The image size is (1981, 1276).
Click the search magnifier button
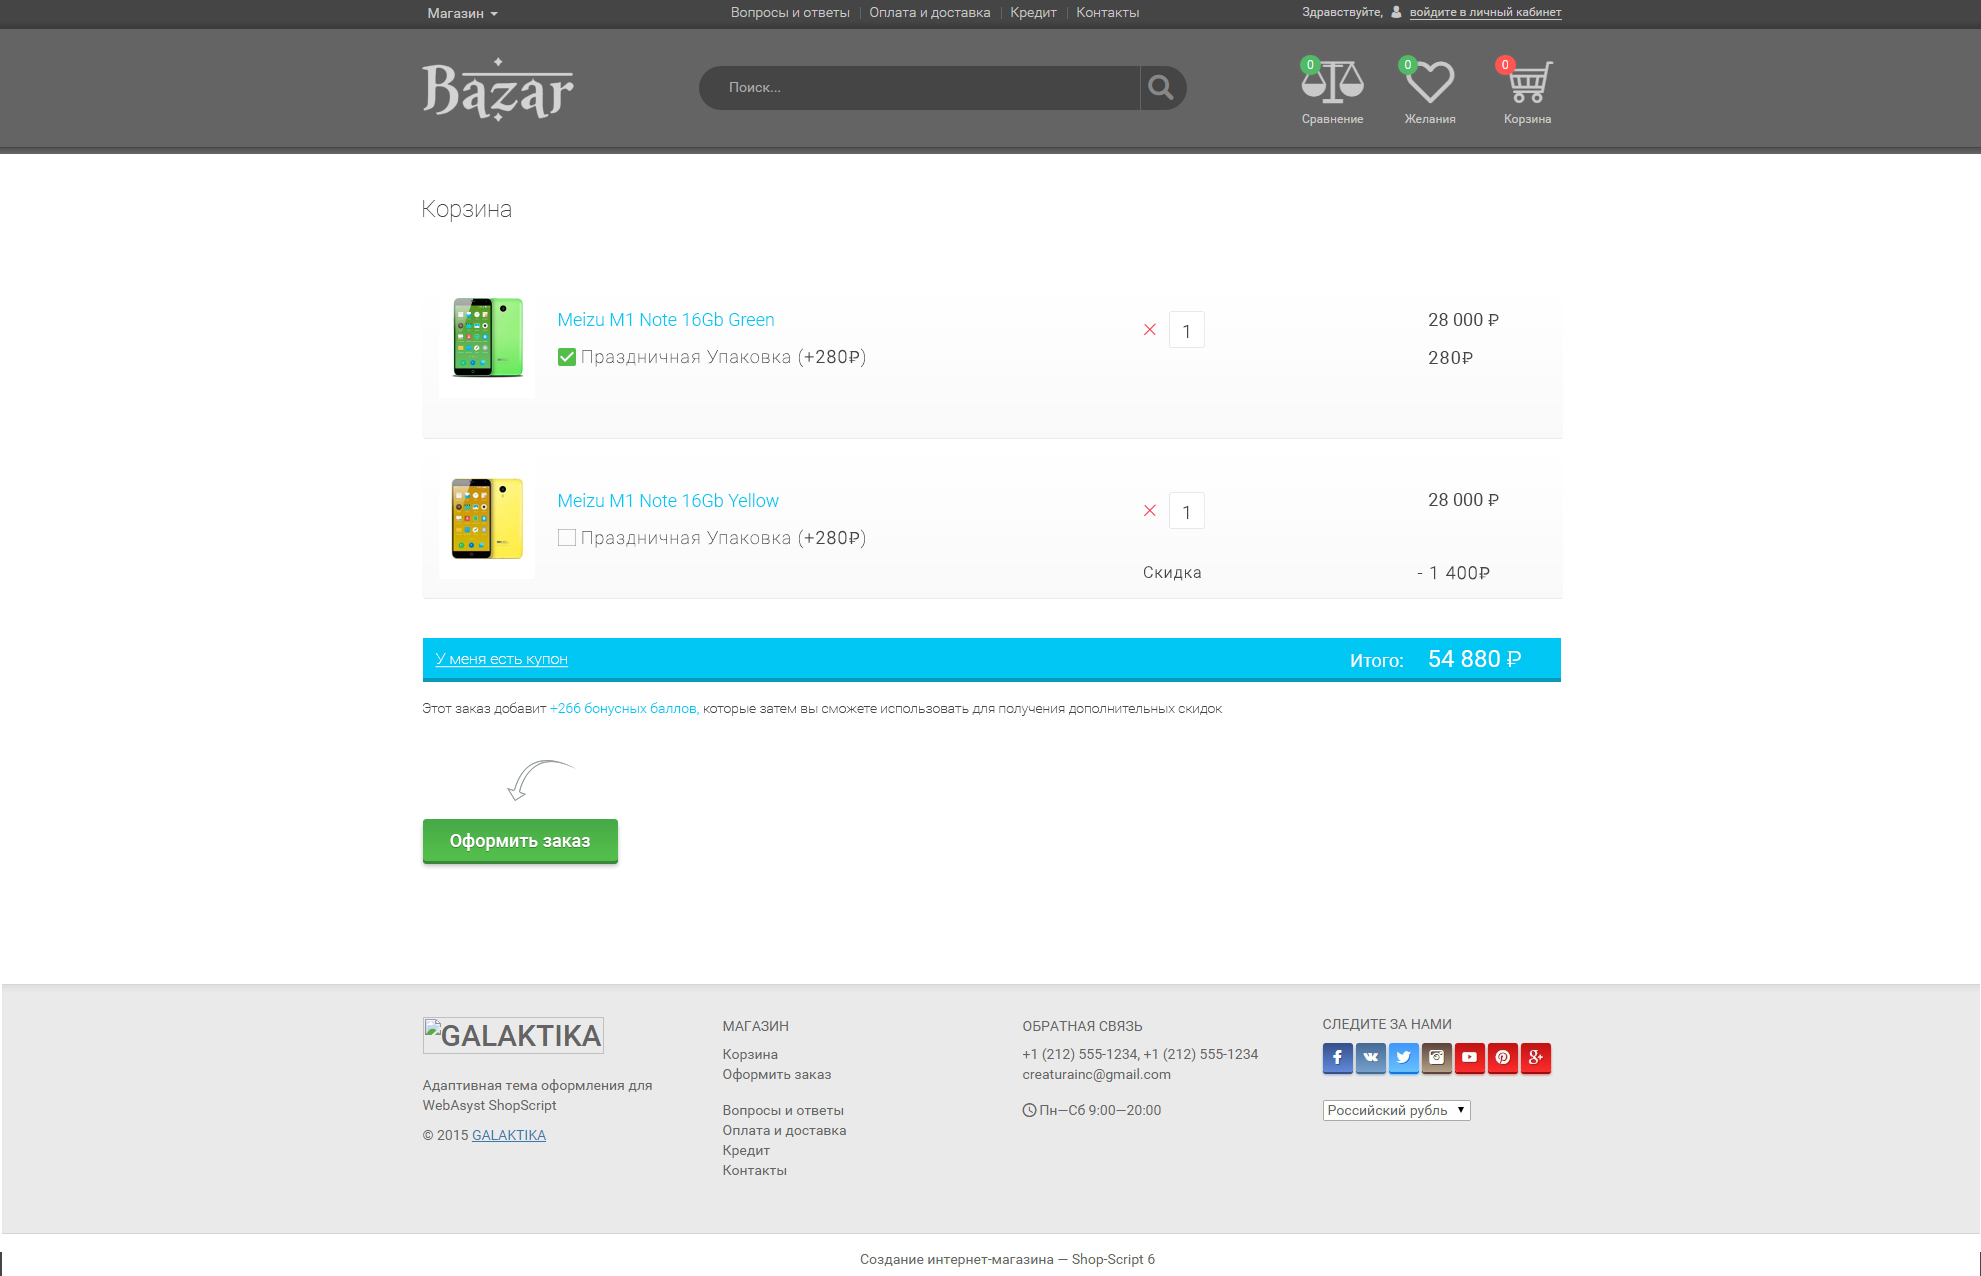[x=1161, y=88]
